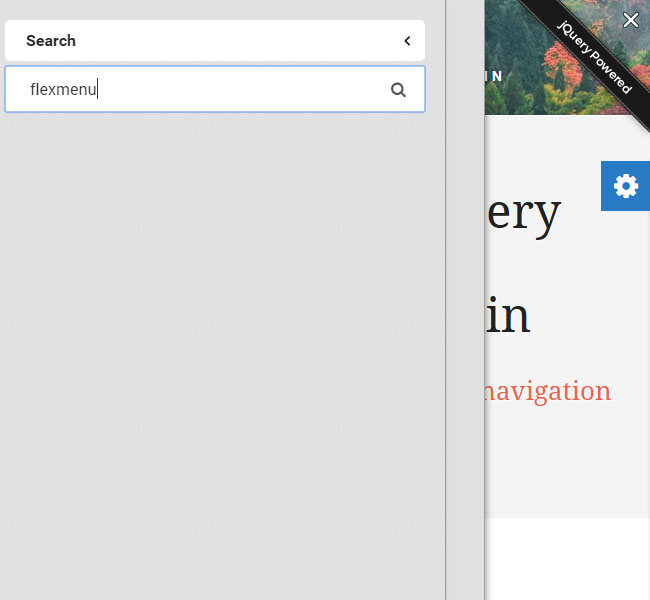Click the "Search" panel title

click(51, 41)
